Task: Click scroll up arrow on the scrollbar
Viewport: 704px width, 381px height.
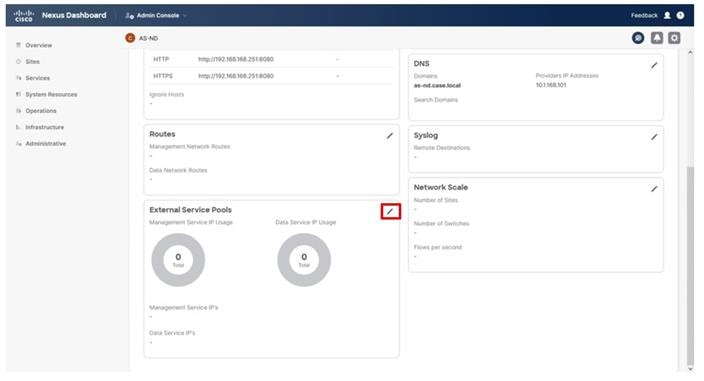Action: tap(690, 53)
